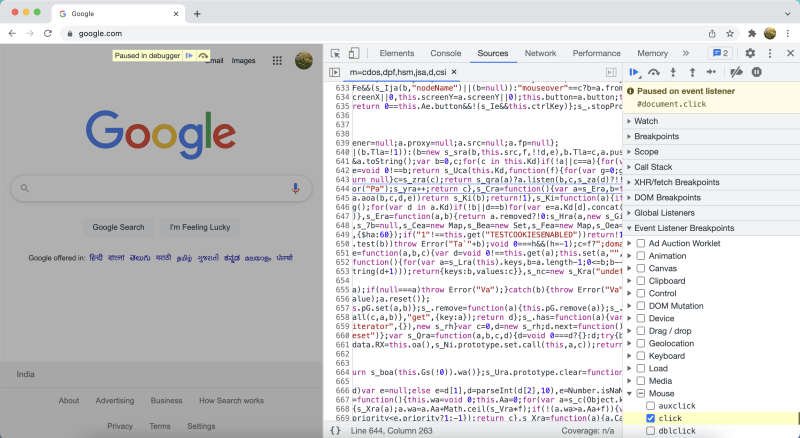Screen dimensions: 800x438
Task: Select the Sources tab
Action: (493, 53)
